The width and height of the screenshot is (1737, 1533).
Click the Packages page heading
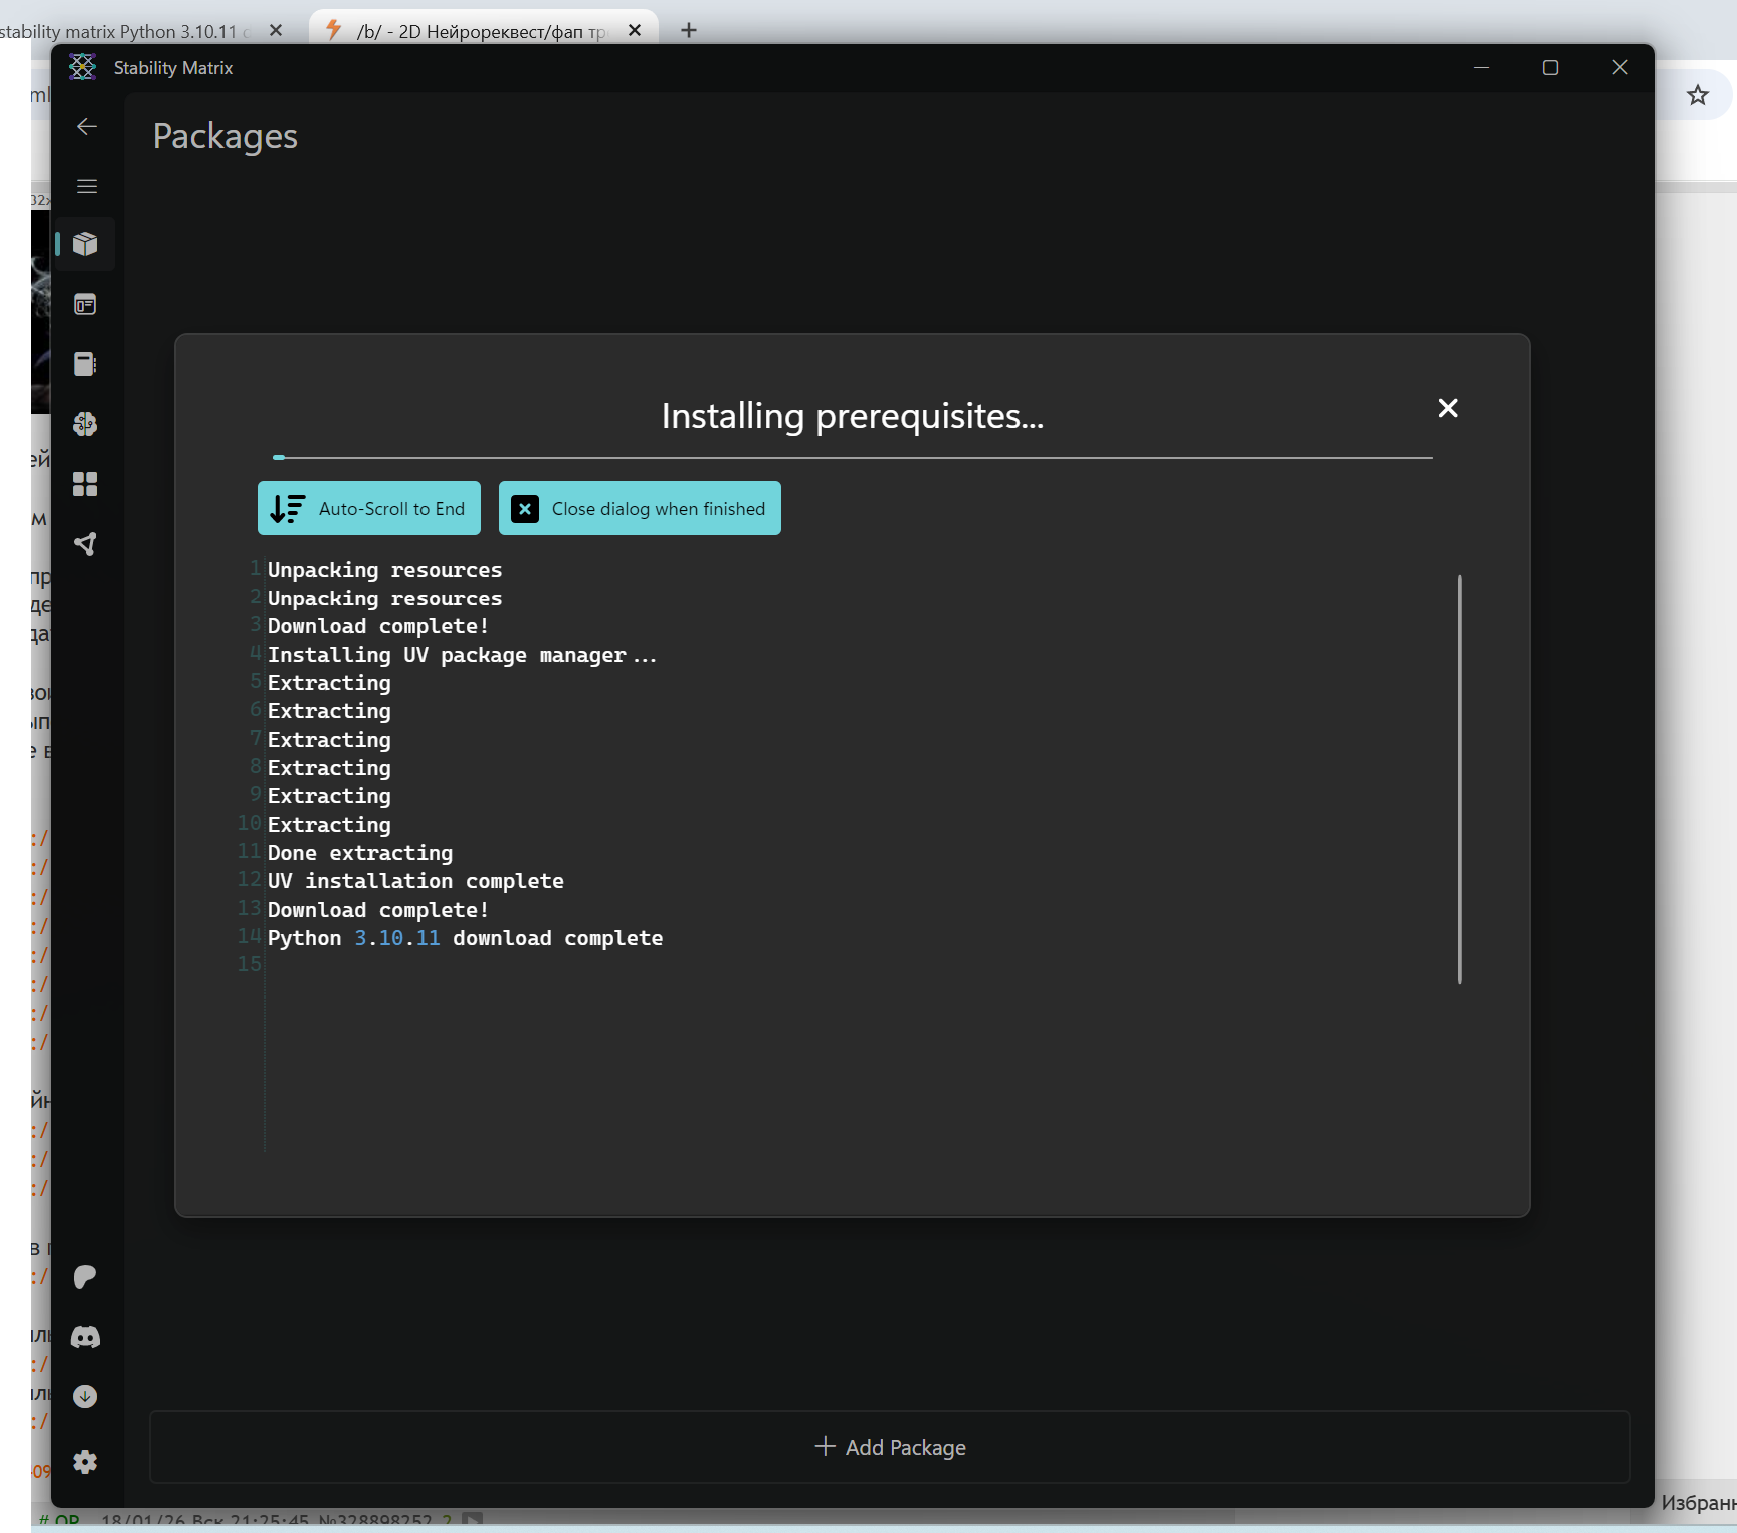(x=225, y=136)
